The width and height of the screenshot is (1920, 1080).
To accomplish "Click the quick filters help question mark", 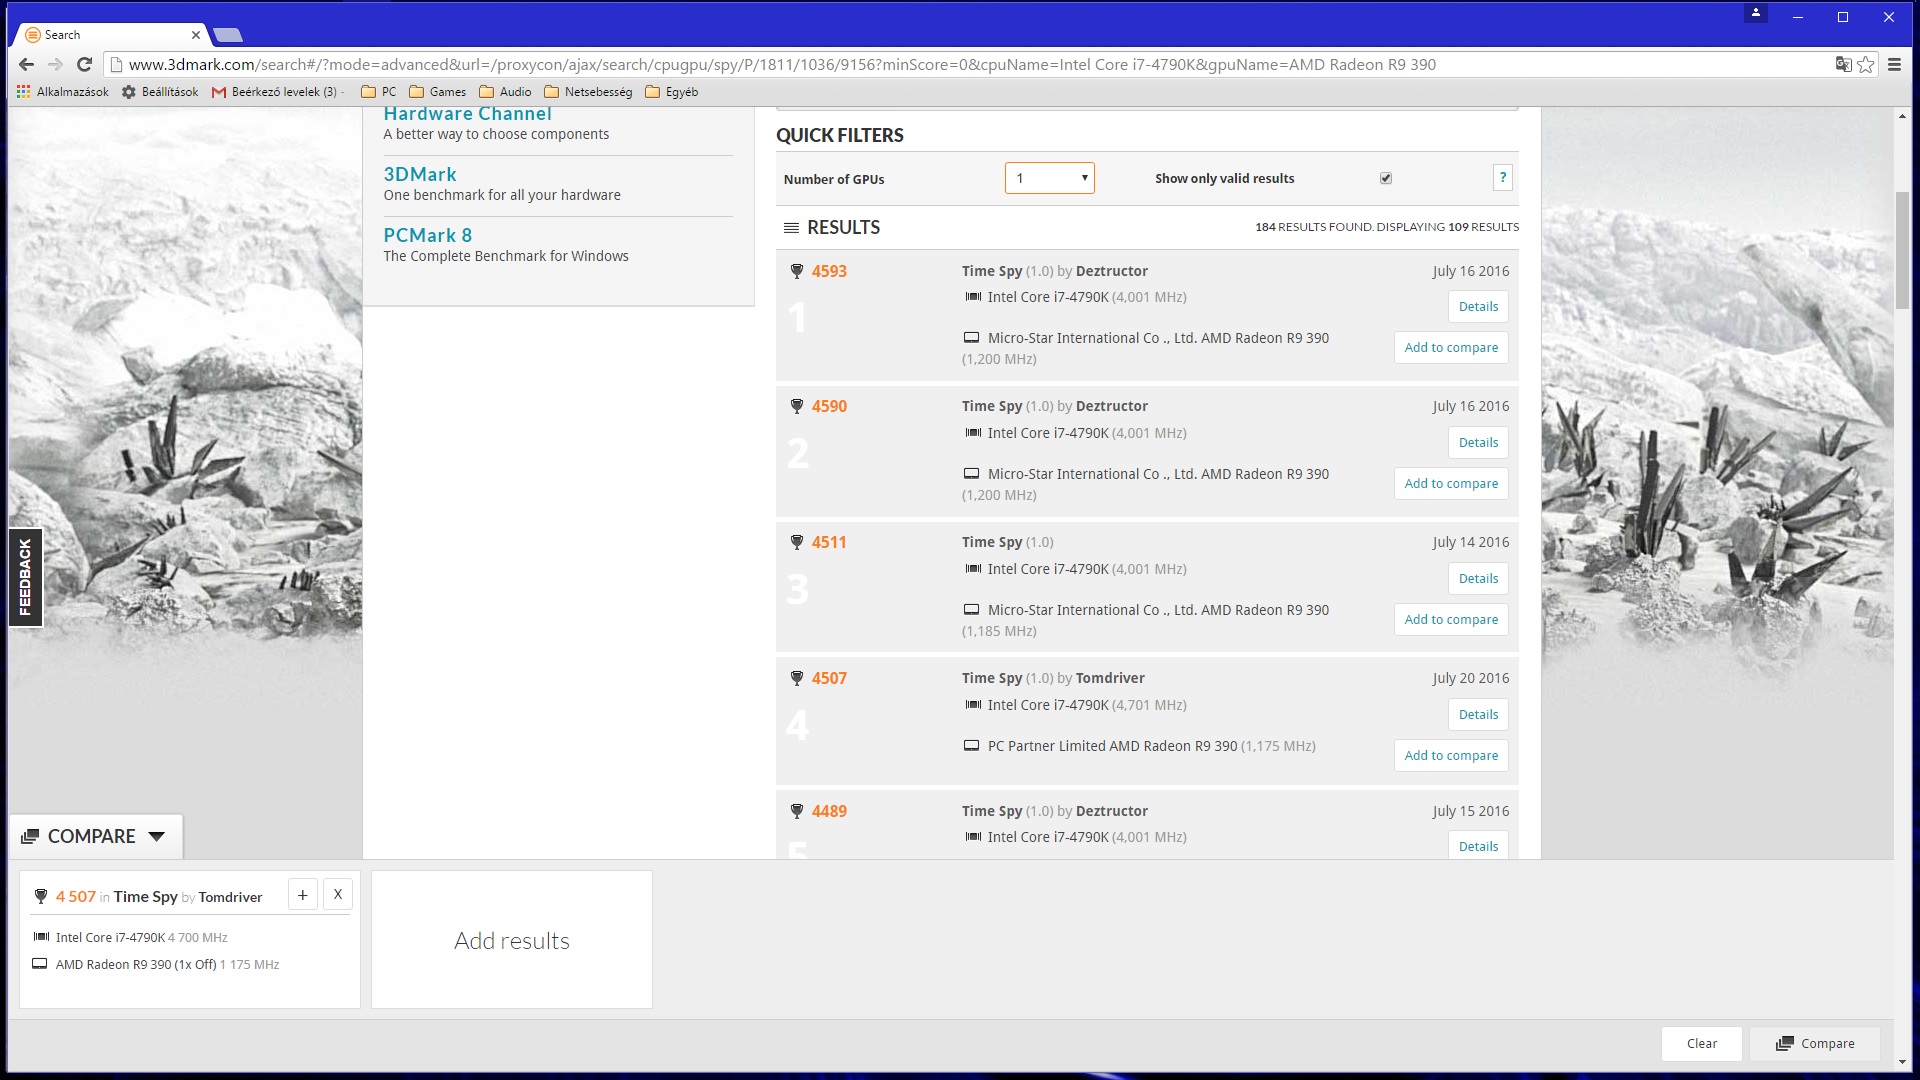I will tap(1502, 178).
